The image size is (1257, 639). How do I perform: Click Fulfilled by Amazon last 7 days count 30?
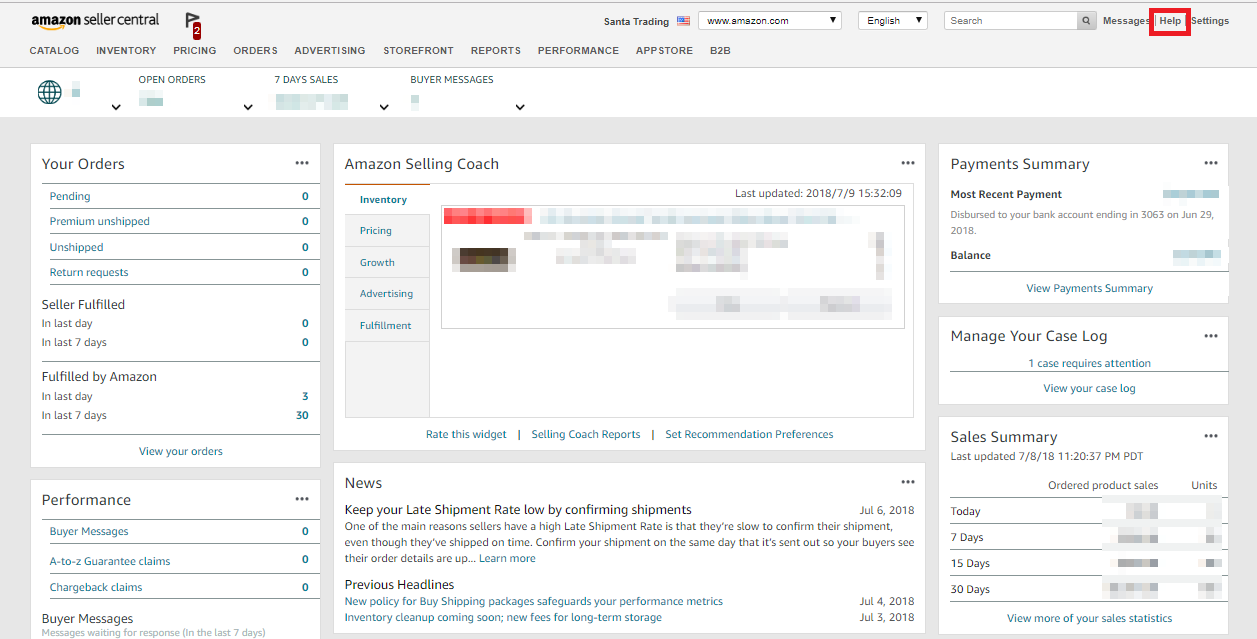coord(302,416)
